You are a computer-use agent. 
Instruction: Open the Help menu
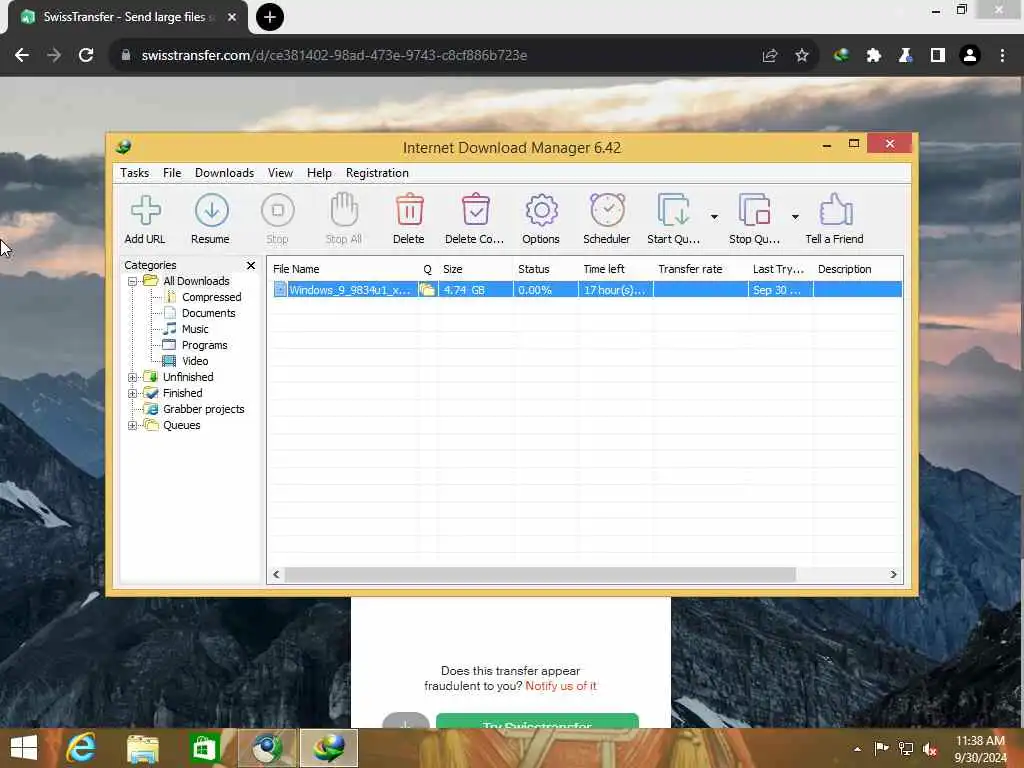coord(319,173)
